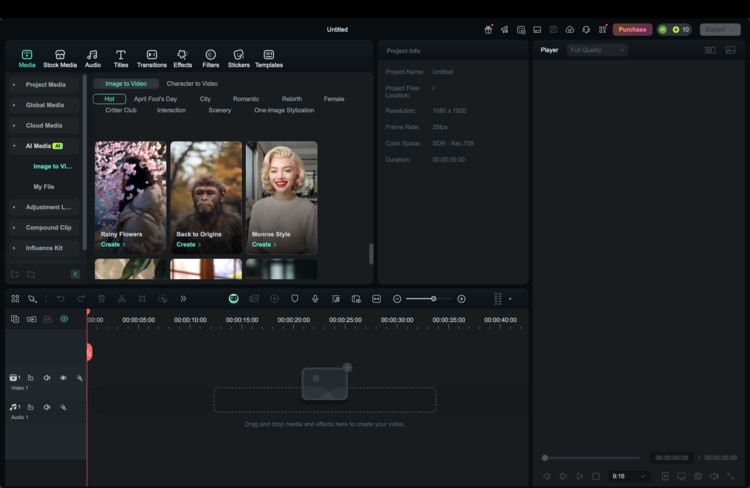The height and width of the screenshot is (488, 750).
Task: Open the AI copilot face icon
Action: [233, 299]
